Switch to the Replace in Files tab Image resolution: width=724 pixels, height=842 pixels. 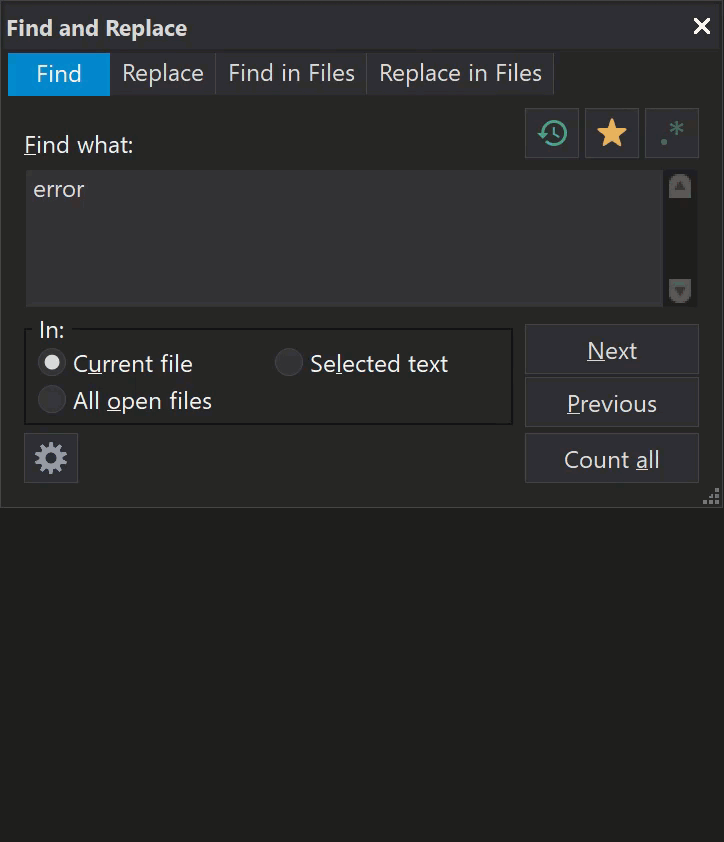click(x=459, y=73)
